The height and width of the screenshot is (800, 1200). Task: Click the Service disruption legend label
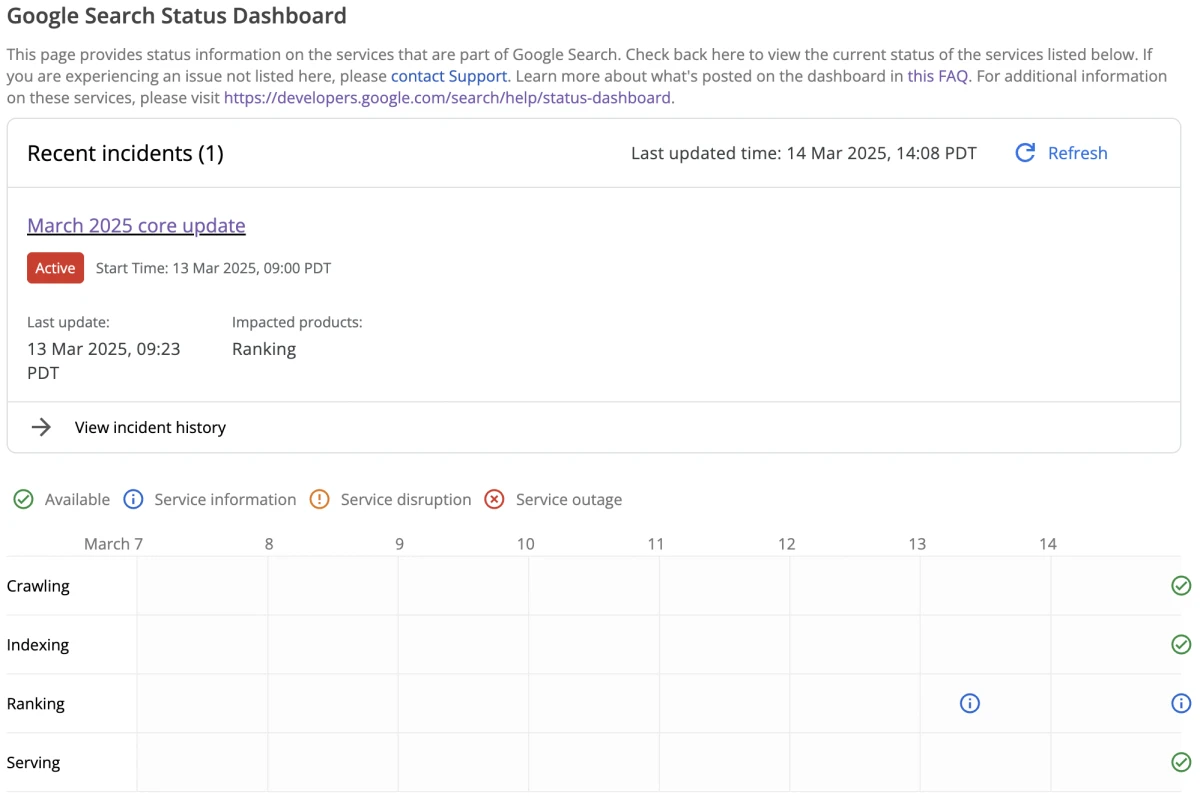pos(406,499)
